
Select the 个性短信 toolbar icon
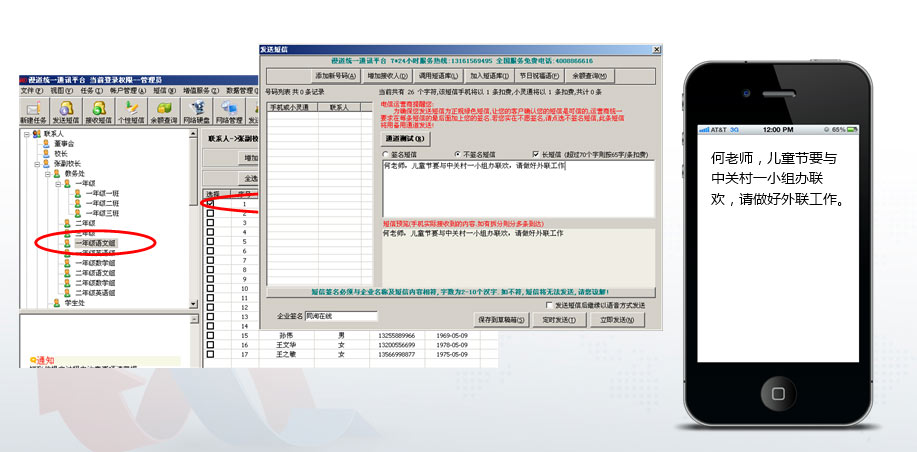(132, 111)
